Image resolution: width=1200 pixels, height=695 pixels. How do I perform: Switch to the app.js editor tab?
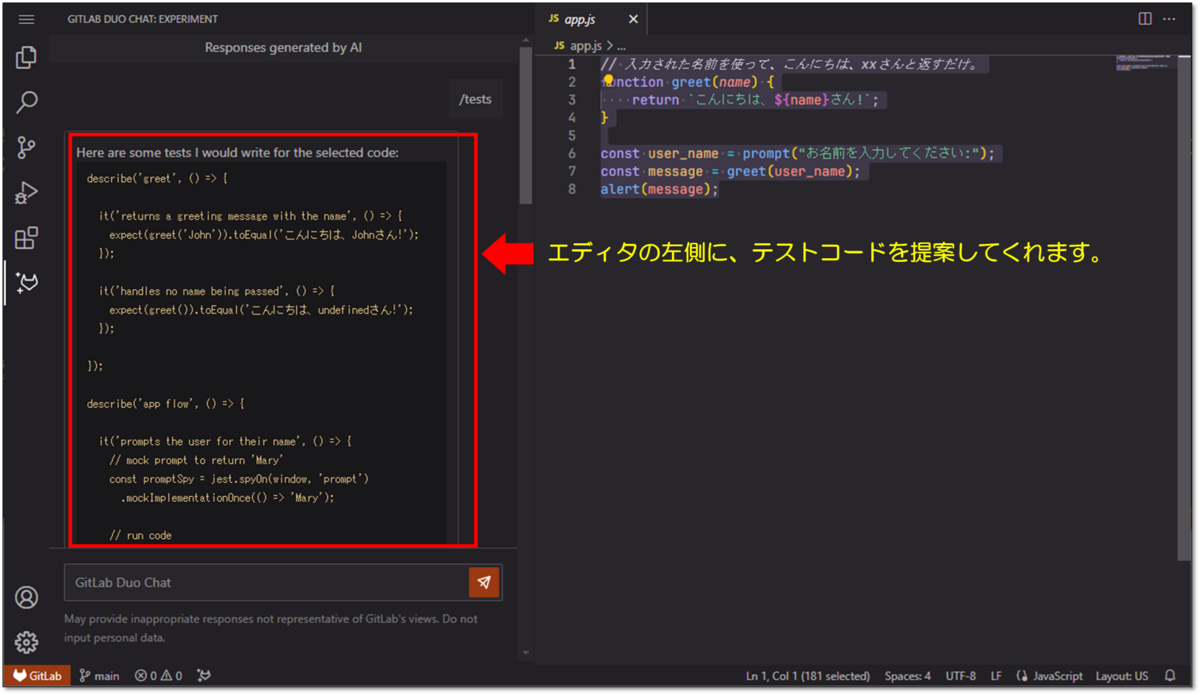581,19
